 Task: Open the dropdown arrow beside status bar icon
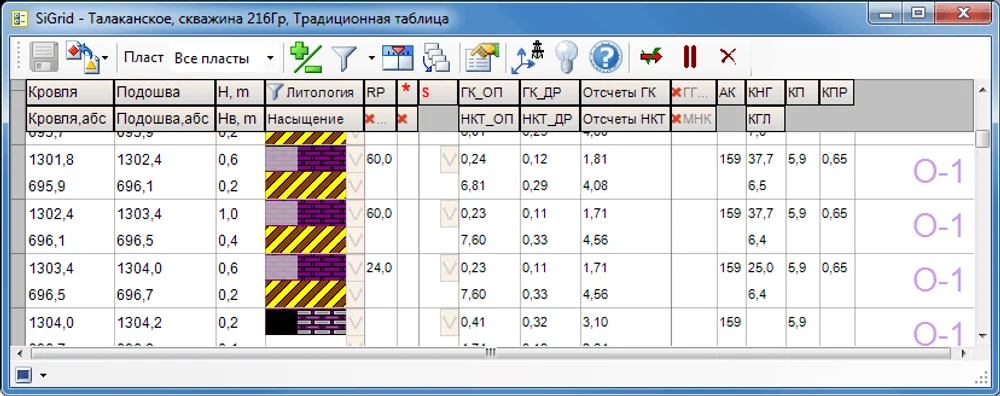43,376
